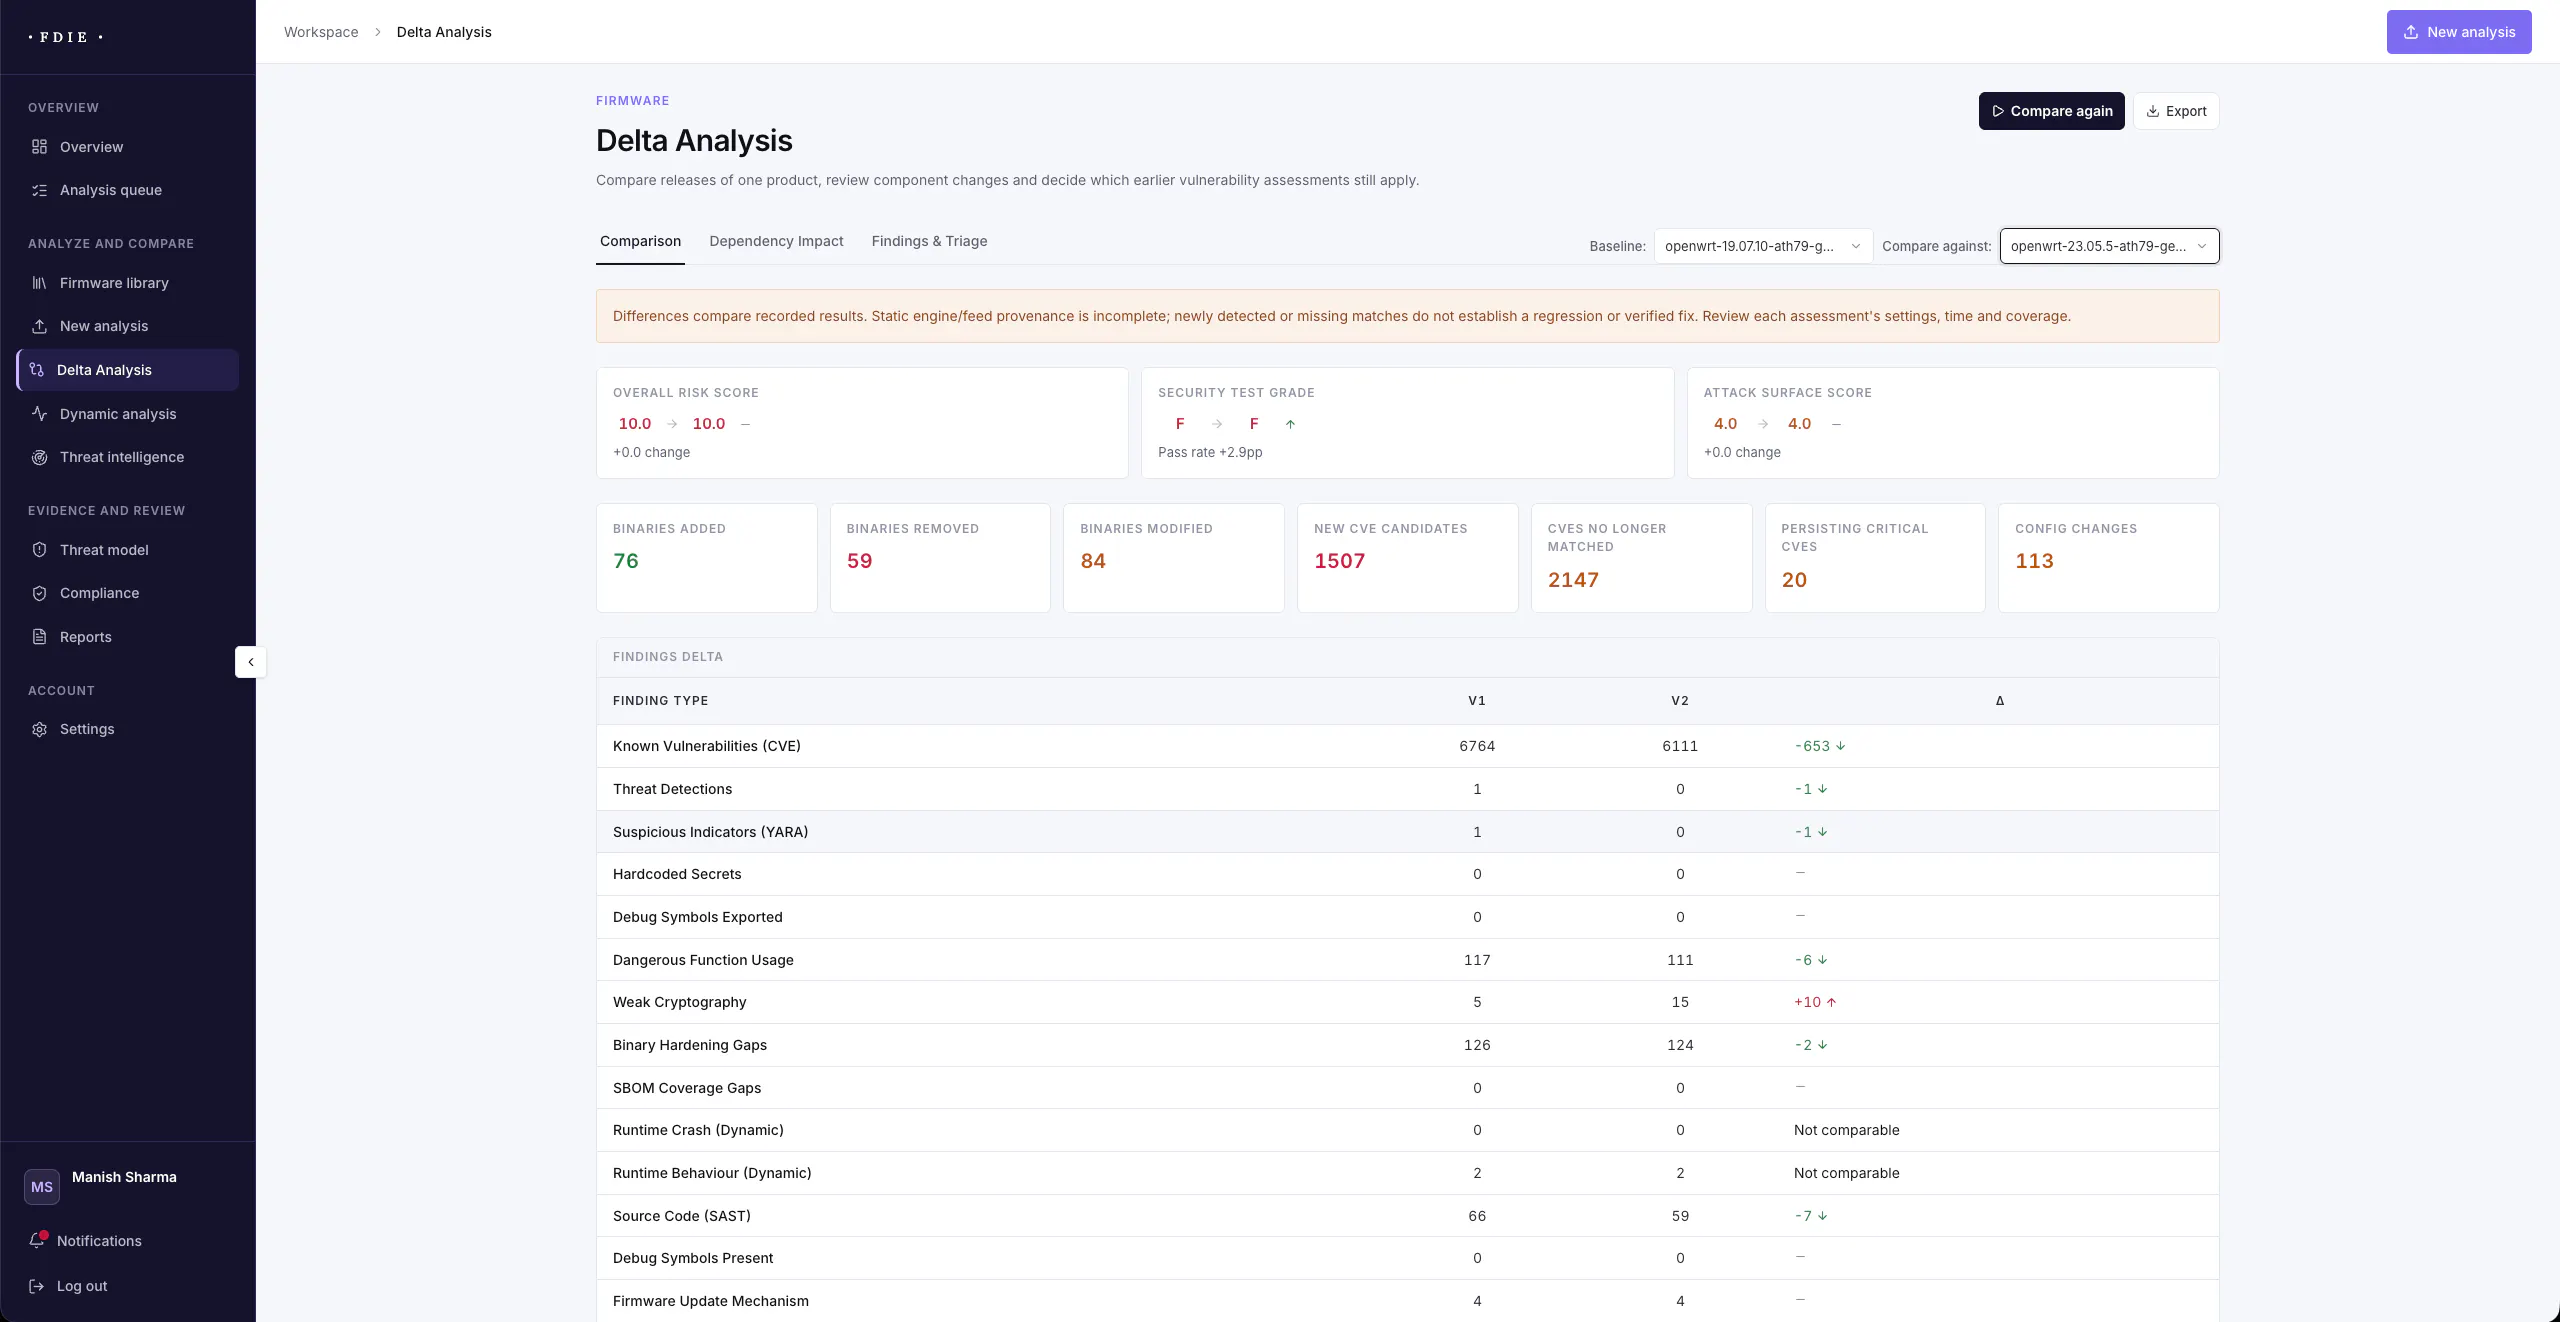Click the Analysis queue list icon
Screen dimensions: 2560x1322
click(39, 190)
